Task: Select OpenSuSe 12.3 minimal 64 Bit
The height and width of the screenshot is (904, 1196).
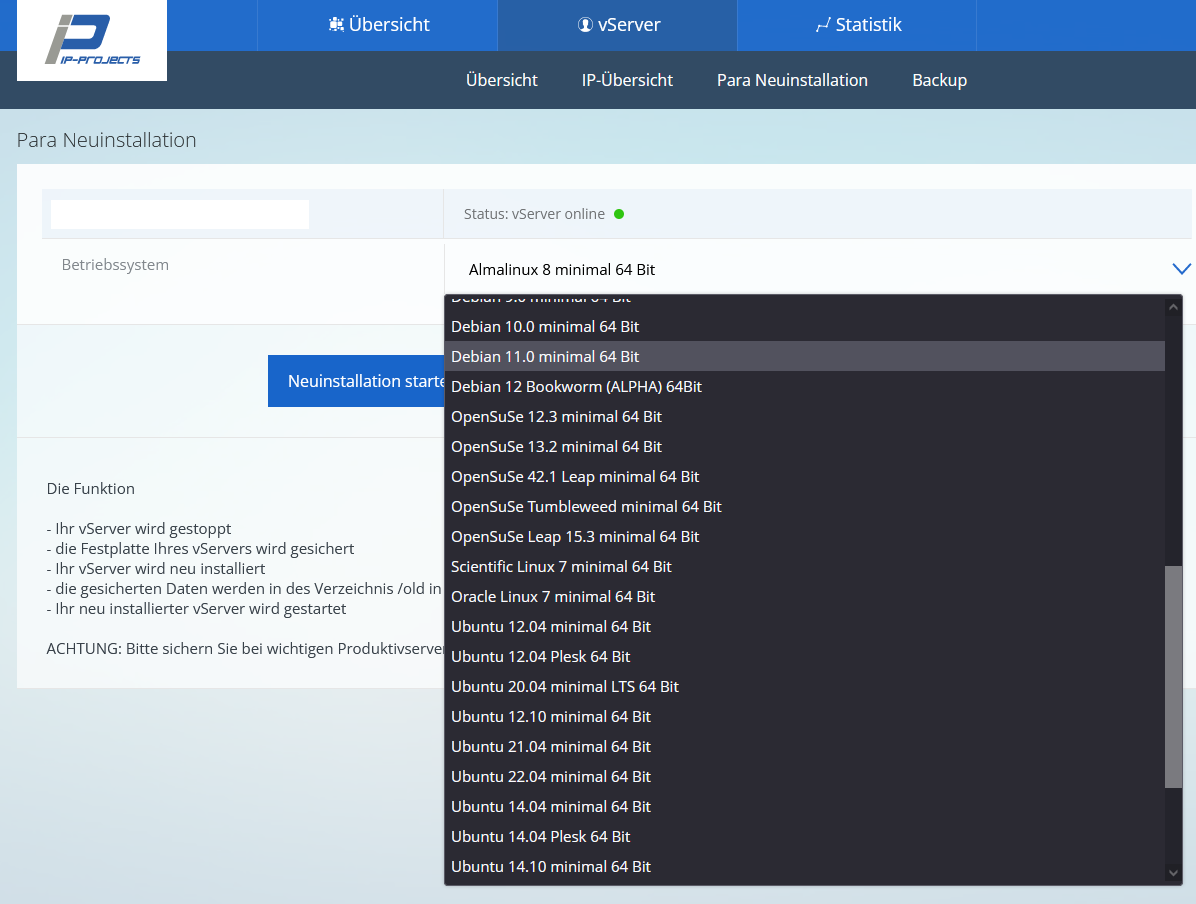Action: (x=804, y=417)
